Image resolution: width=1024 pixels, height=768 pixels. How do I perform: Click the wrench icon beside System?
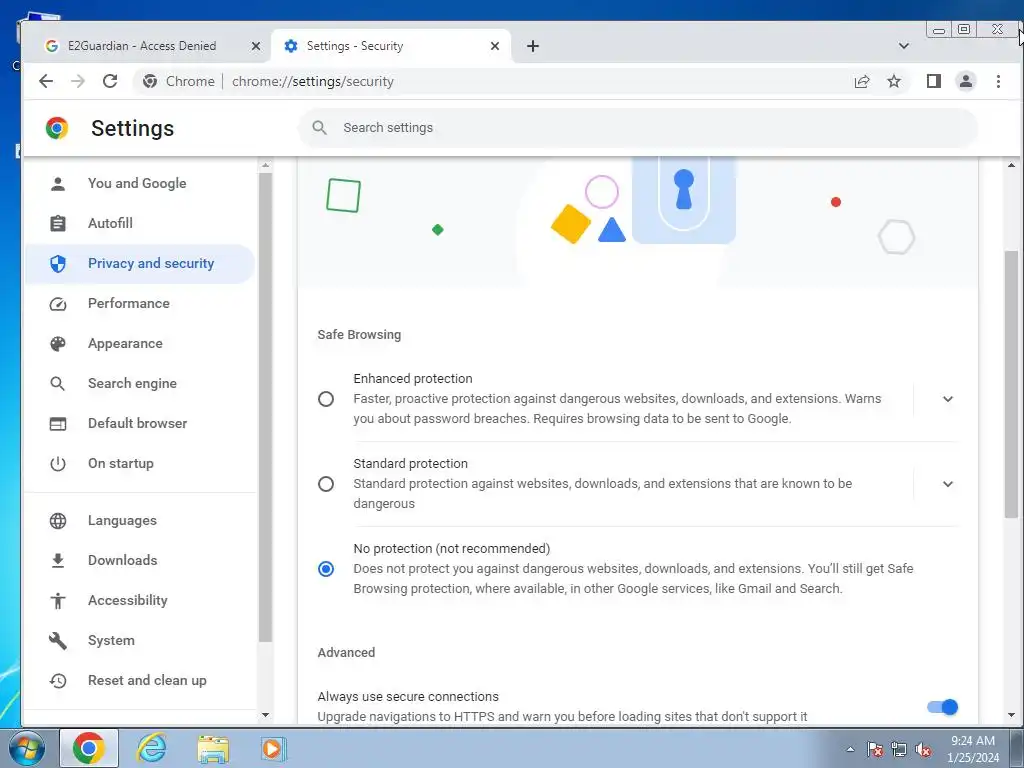pos(57,641)
